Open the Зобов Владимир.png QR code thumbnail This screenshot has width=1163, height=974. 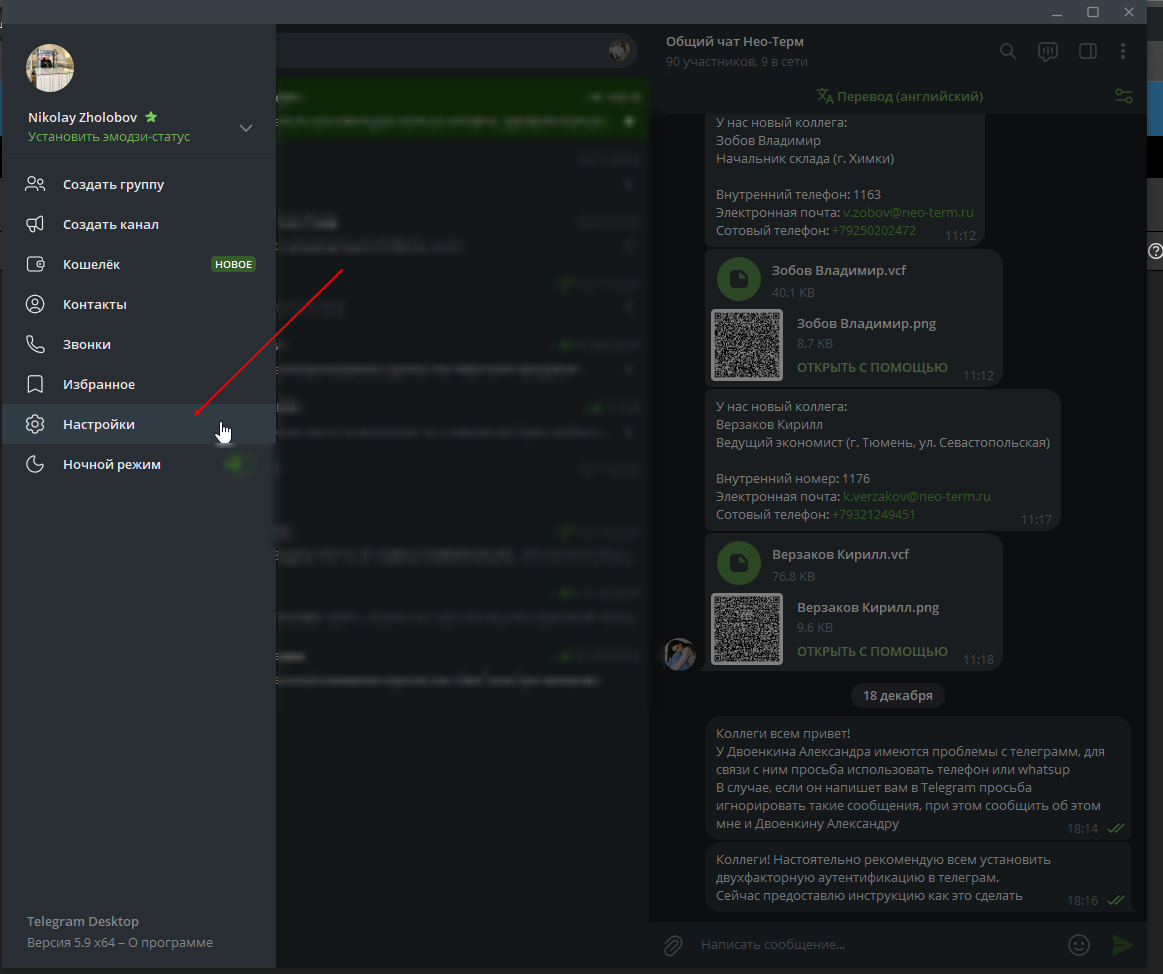click(x=747, y=345)
